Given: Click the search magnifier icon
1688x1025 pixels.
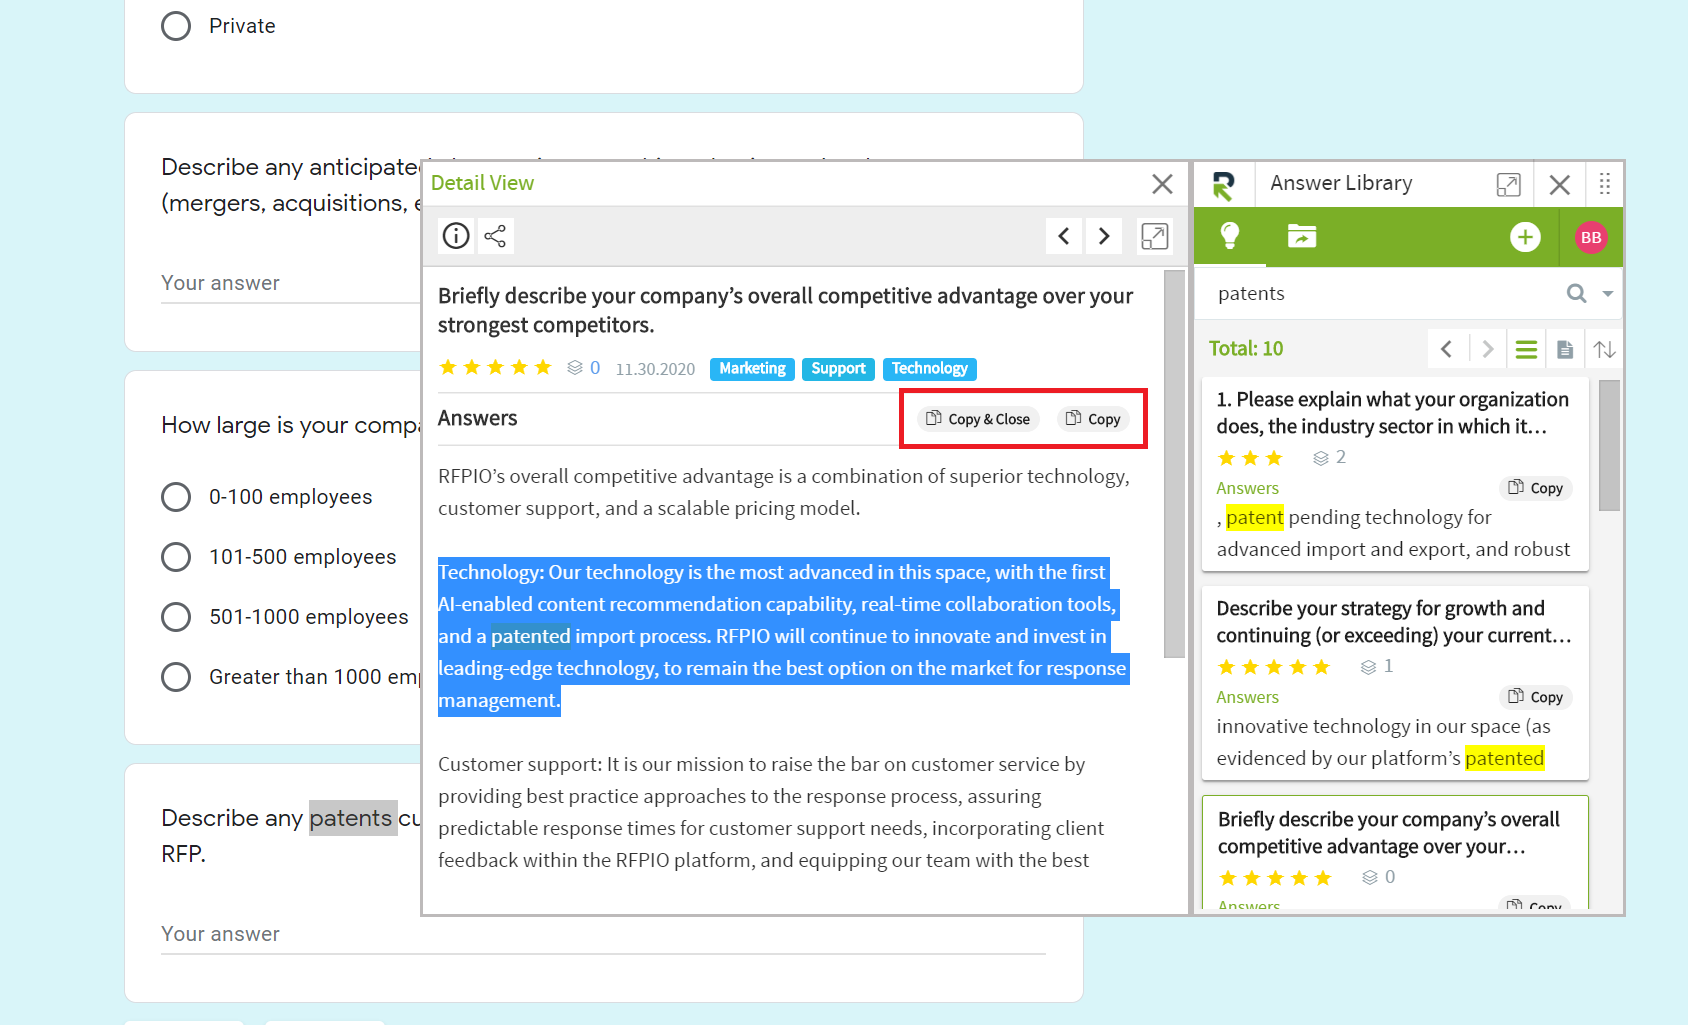Looking at the screenshot, I should tap(1577, 293).
